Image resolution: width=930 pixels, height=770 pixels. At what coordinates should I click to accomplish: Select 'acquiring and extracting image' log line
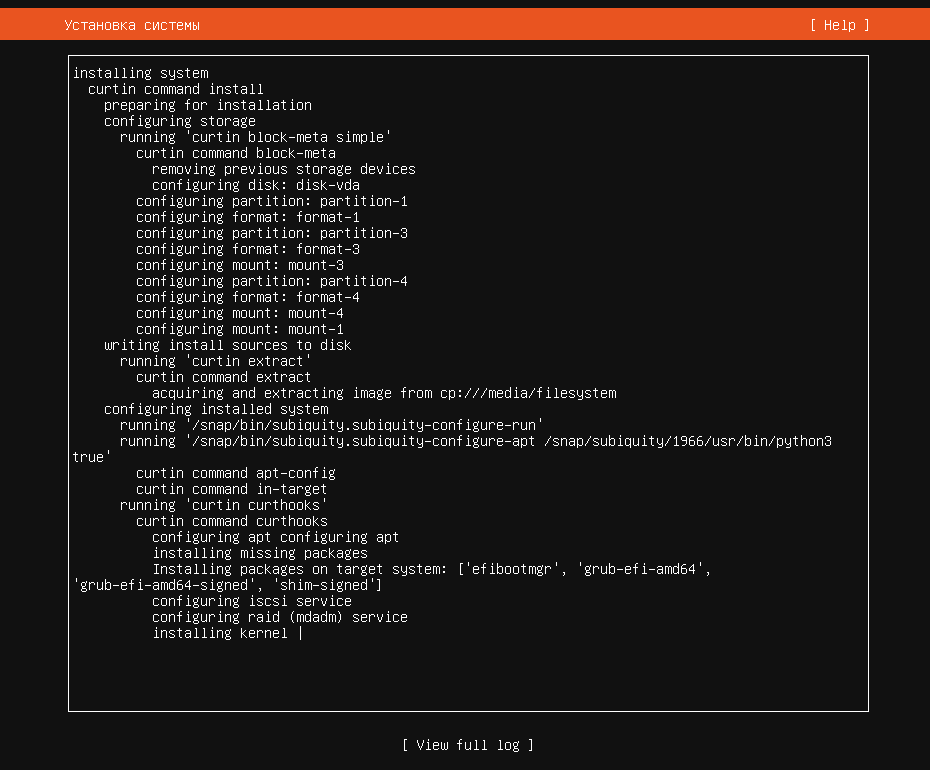pyautogui.click(x=384, y=393)
